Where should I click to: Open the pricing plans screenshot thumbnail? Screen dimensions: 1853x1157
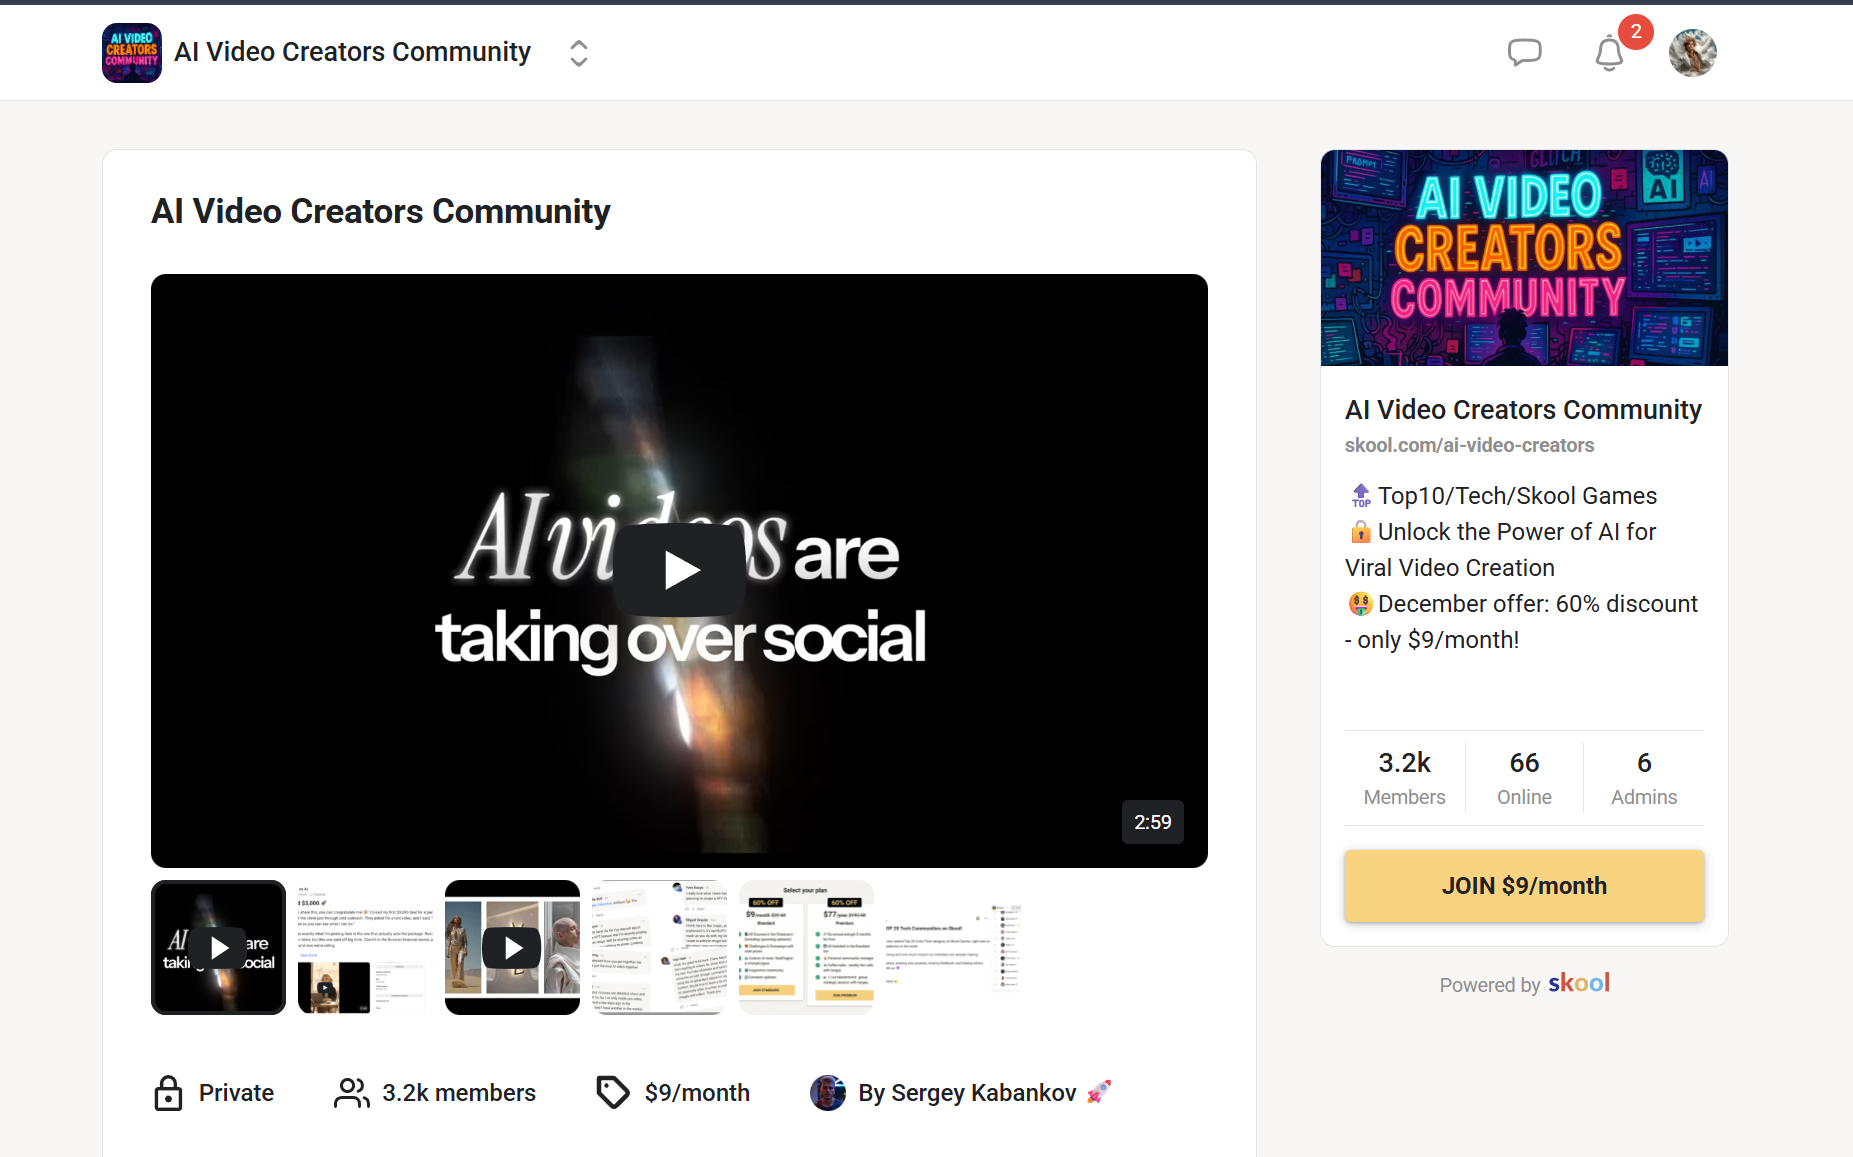(806, 947)
